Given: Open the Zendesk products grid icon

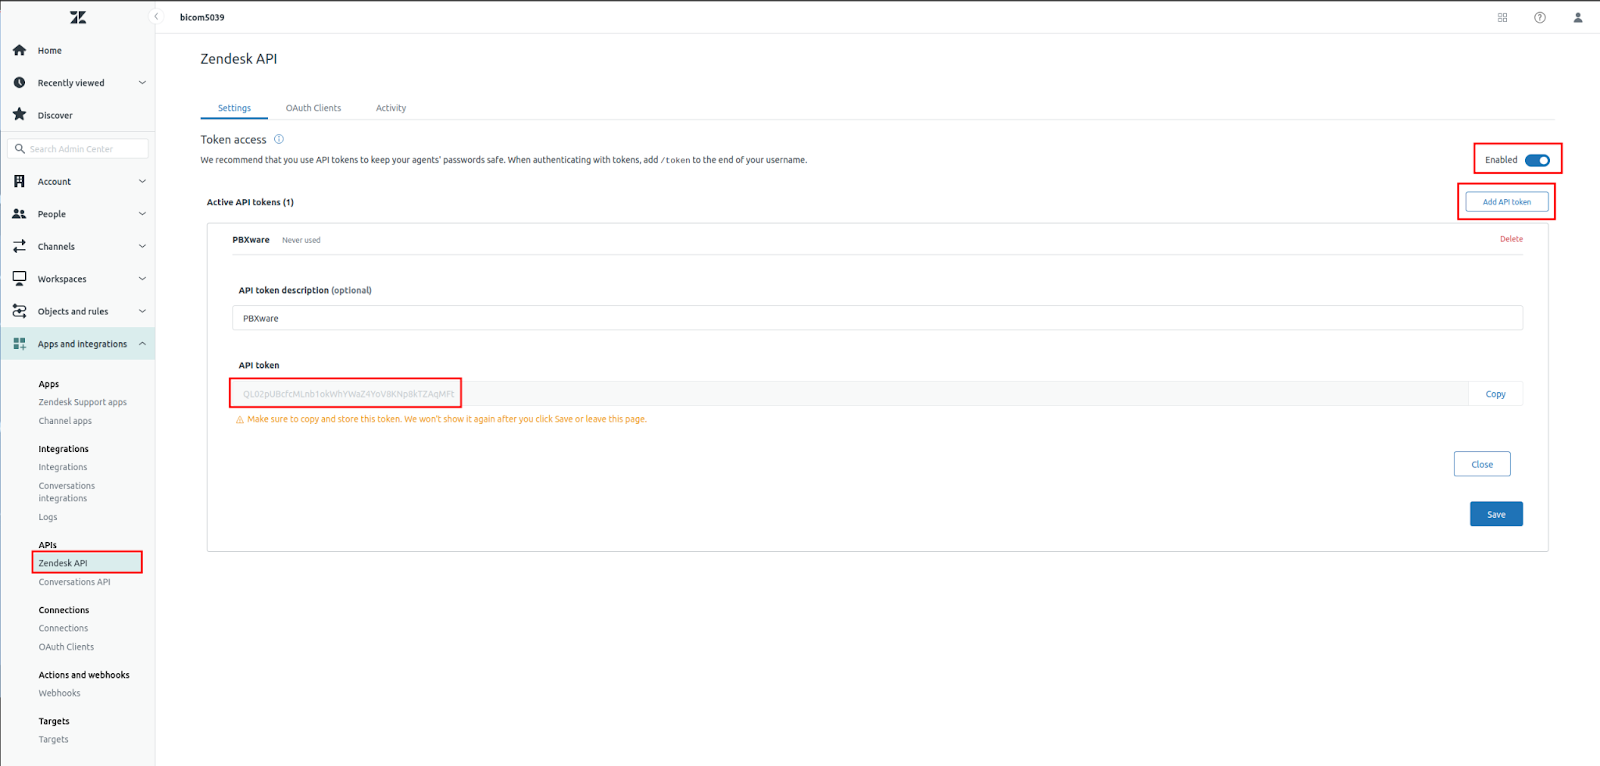Looking at the screenshot, I should (1502, 17).
